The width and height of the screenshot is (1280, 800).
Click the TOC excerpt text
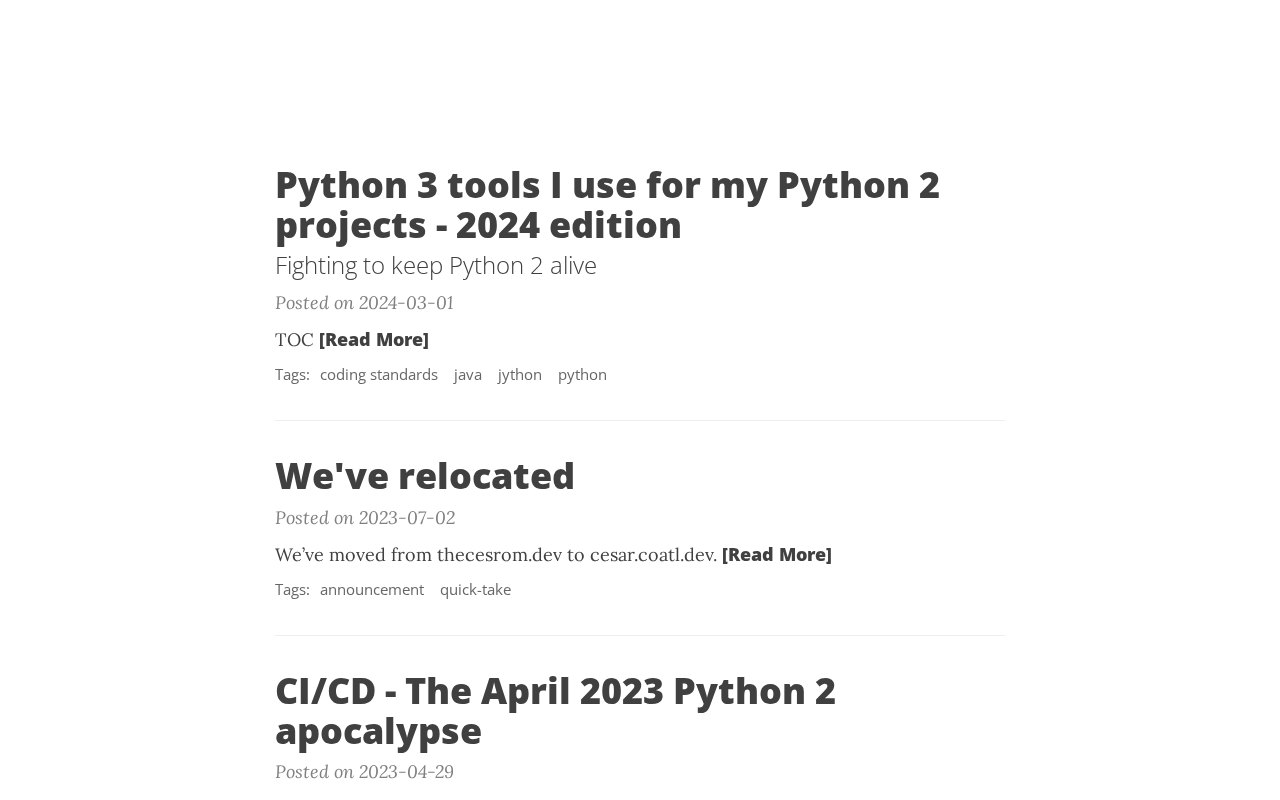[x=294, y=340]
